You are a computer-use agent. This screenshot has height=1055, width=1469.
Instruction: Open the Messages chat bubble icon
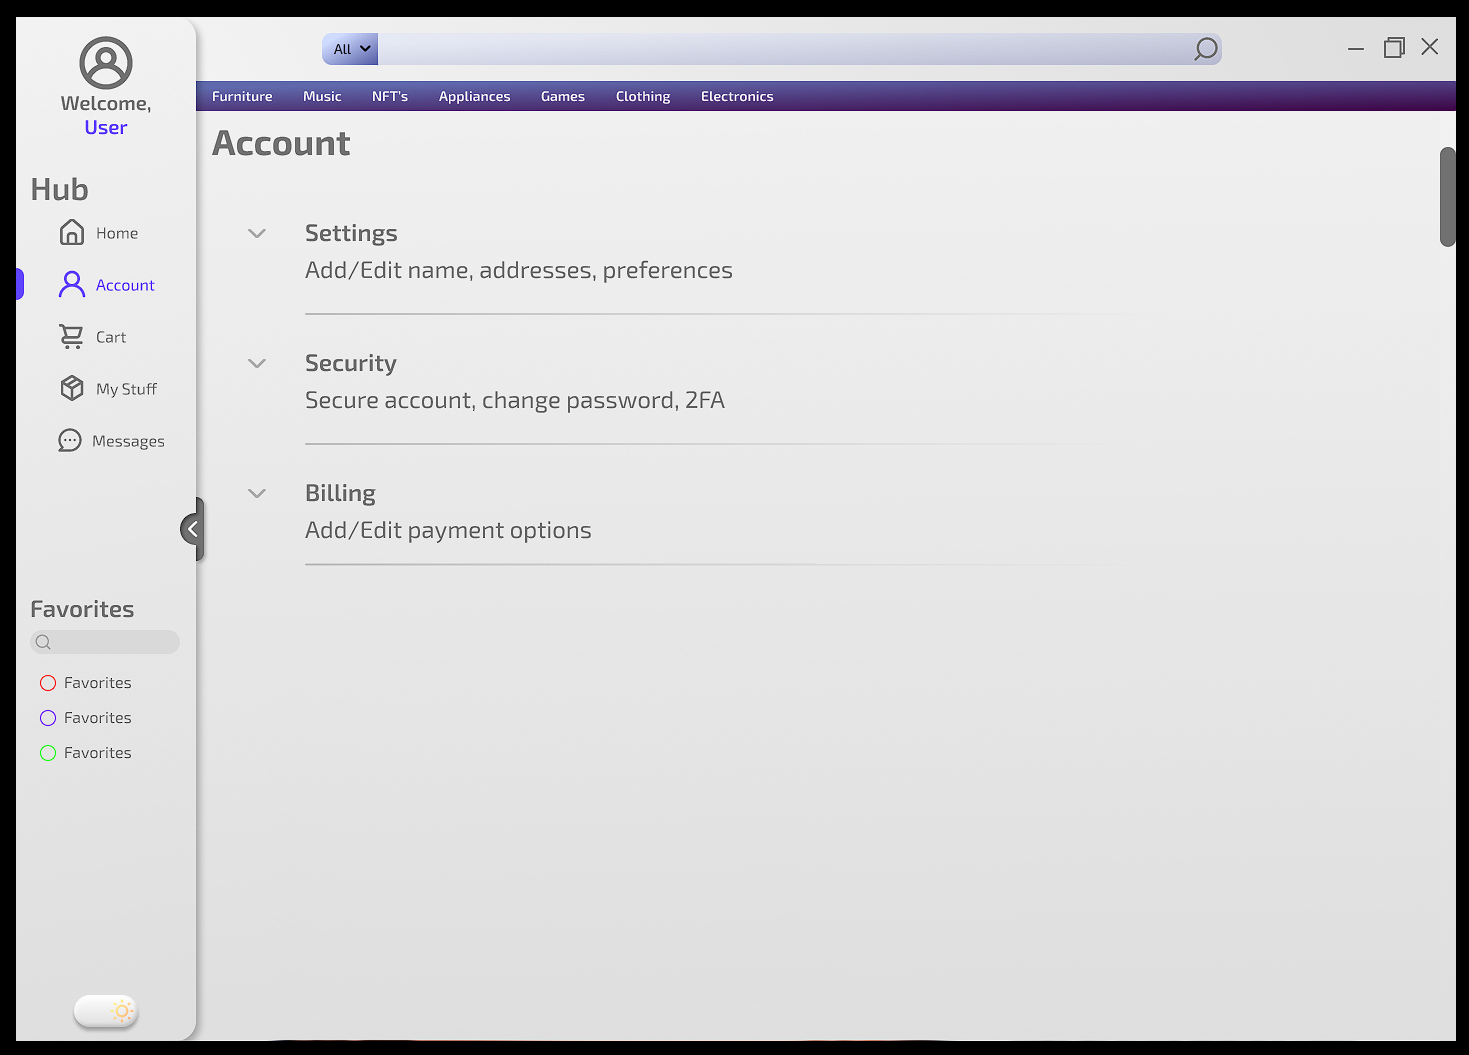tap(70, 440)
